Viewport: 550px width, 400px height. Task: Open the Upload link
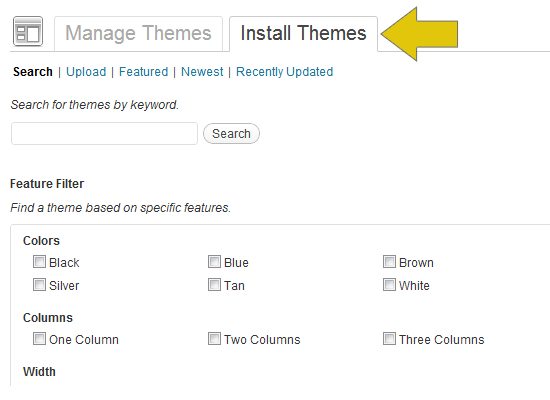point(86,72)
